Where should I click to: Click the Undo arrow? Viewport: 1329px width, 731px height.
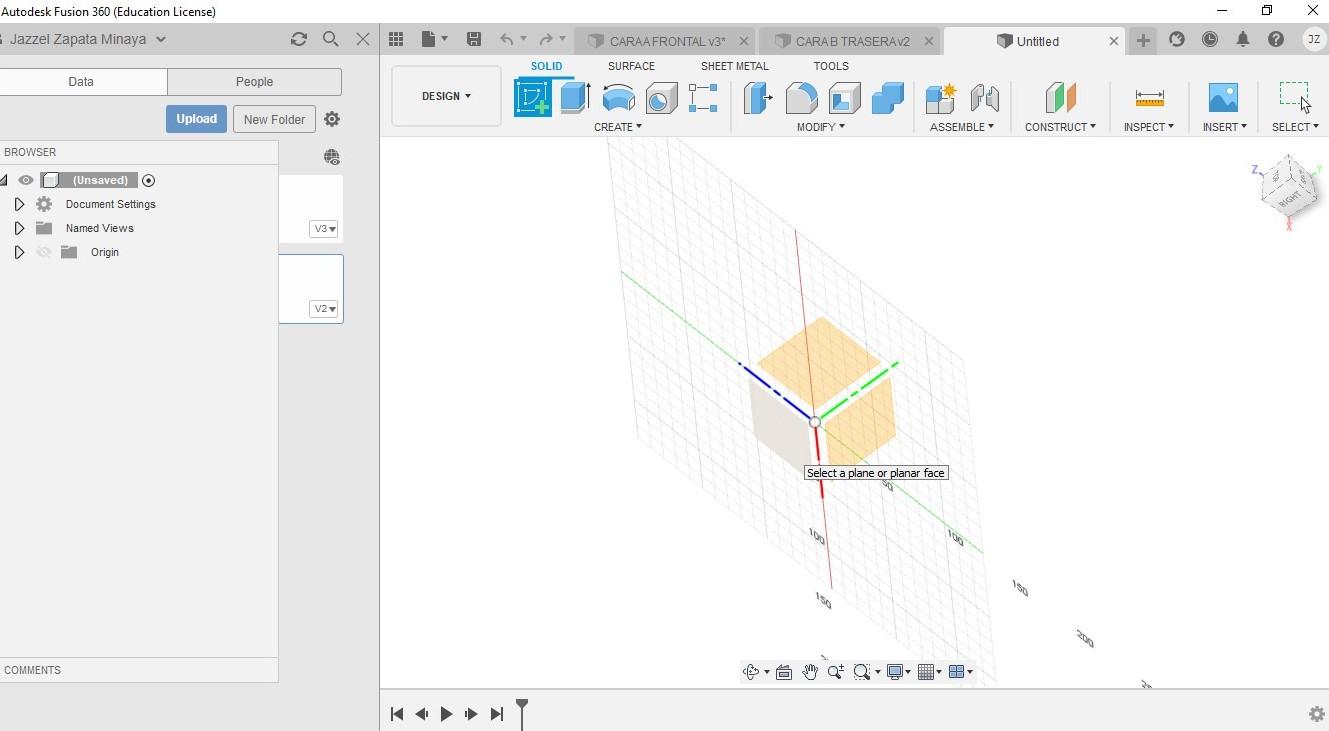point(507,39)
